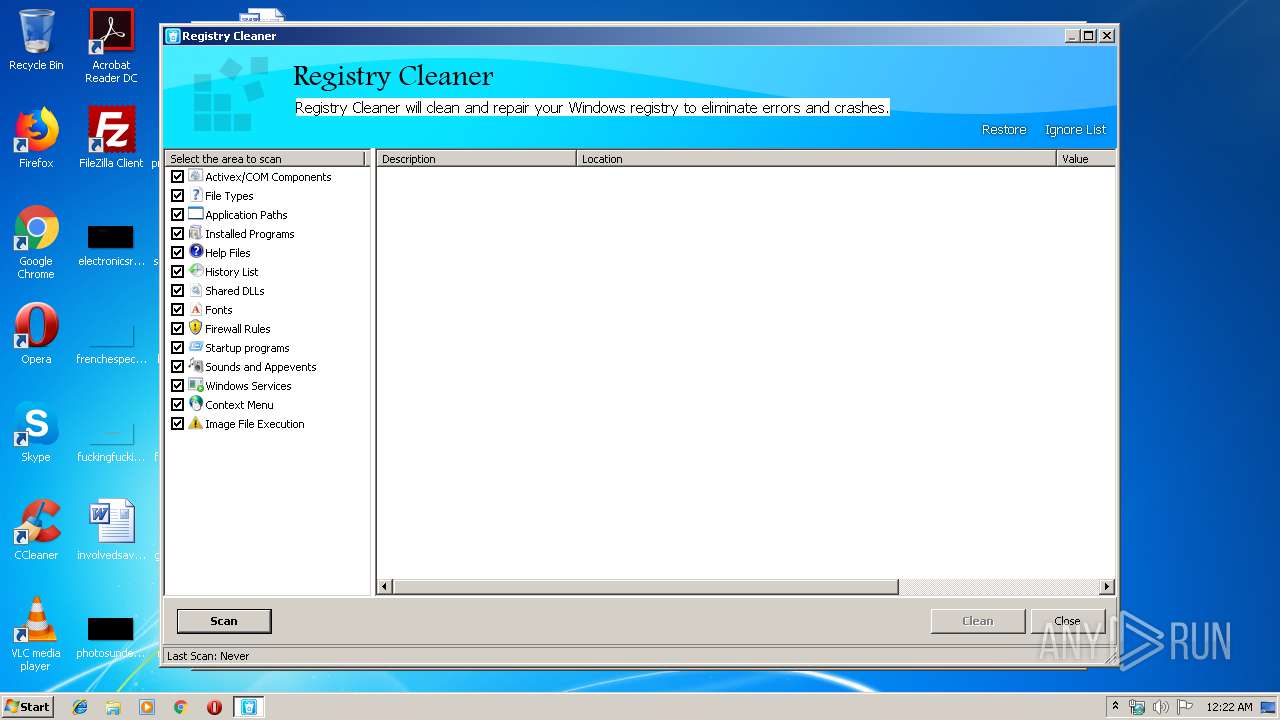Uncheck History List checkbox
1280x720 pixels.
pos(177,271)
